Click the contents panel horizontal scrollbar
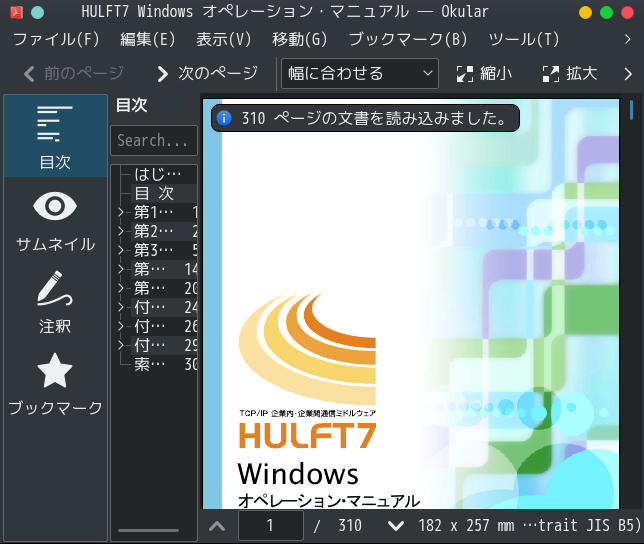This screenshot has height=544, width=644. point(148,530)
